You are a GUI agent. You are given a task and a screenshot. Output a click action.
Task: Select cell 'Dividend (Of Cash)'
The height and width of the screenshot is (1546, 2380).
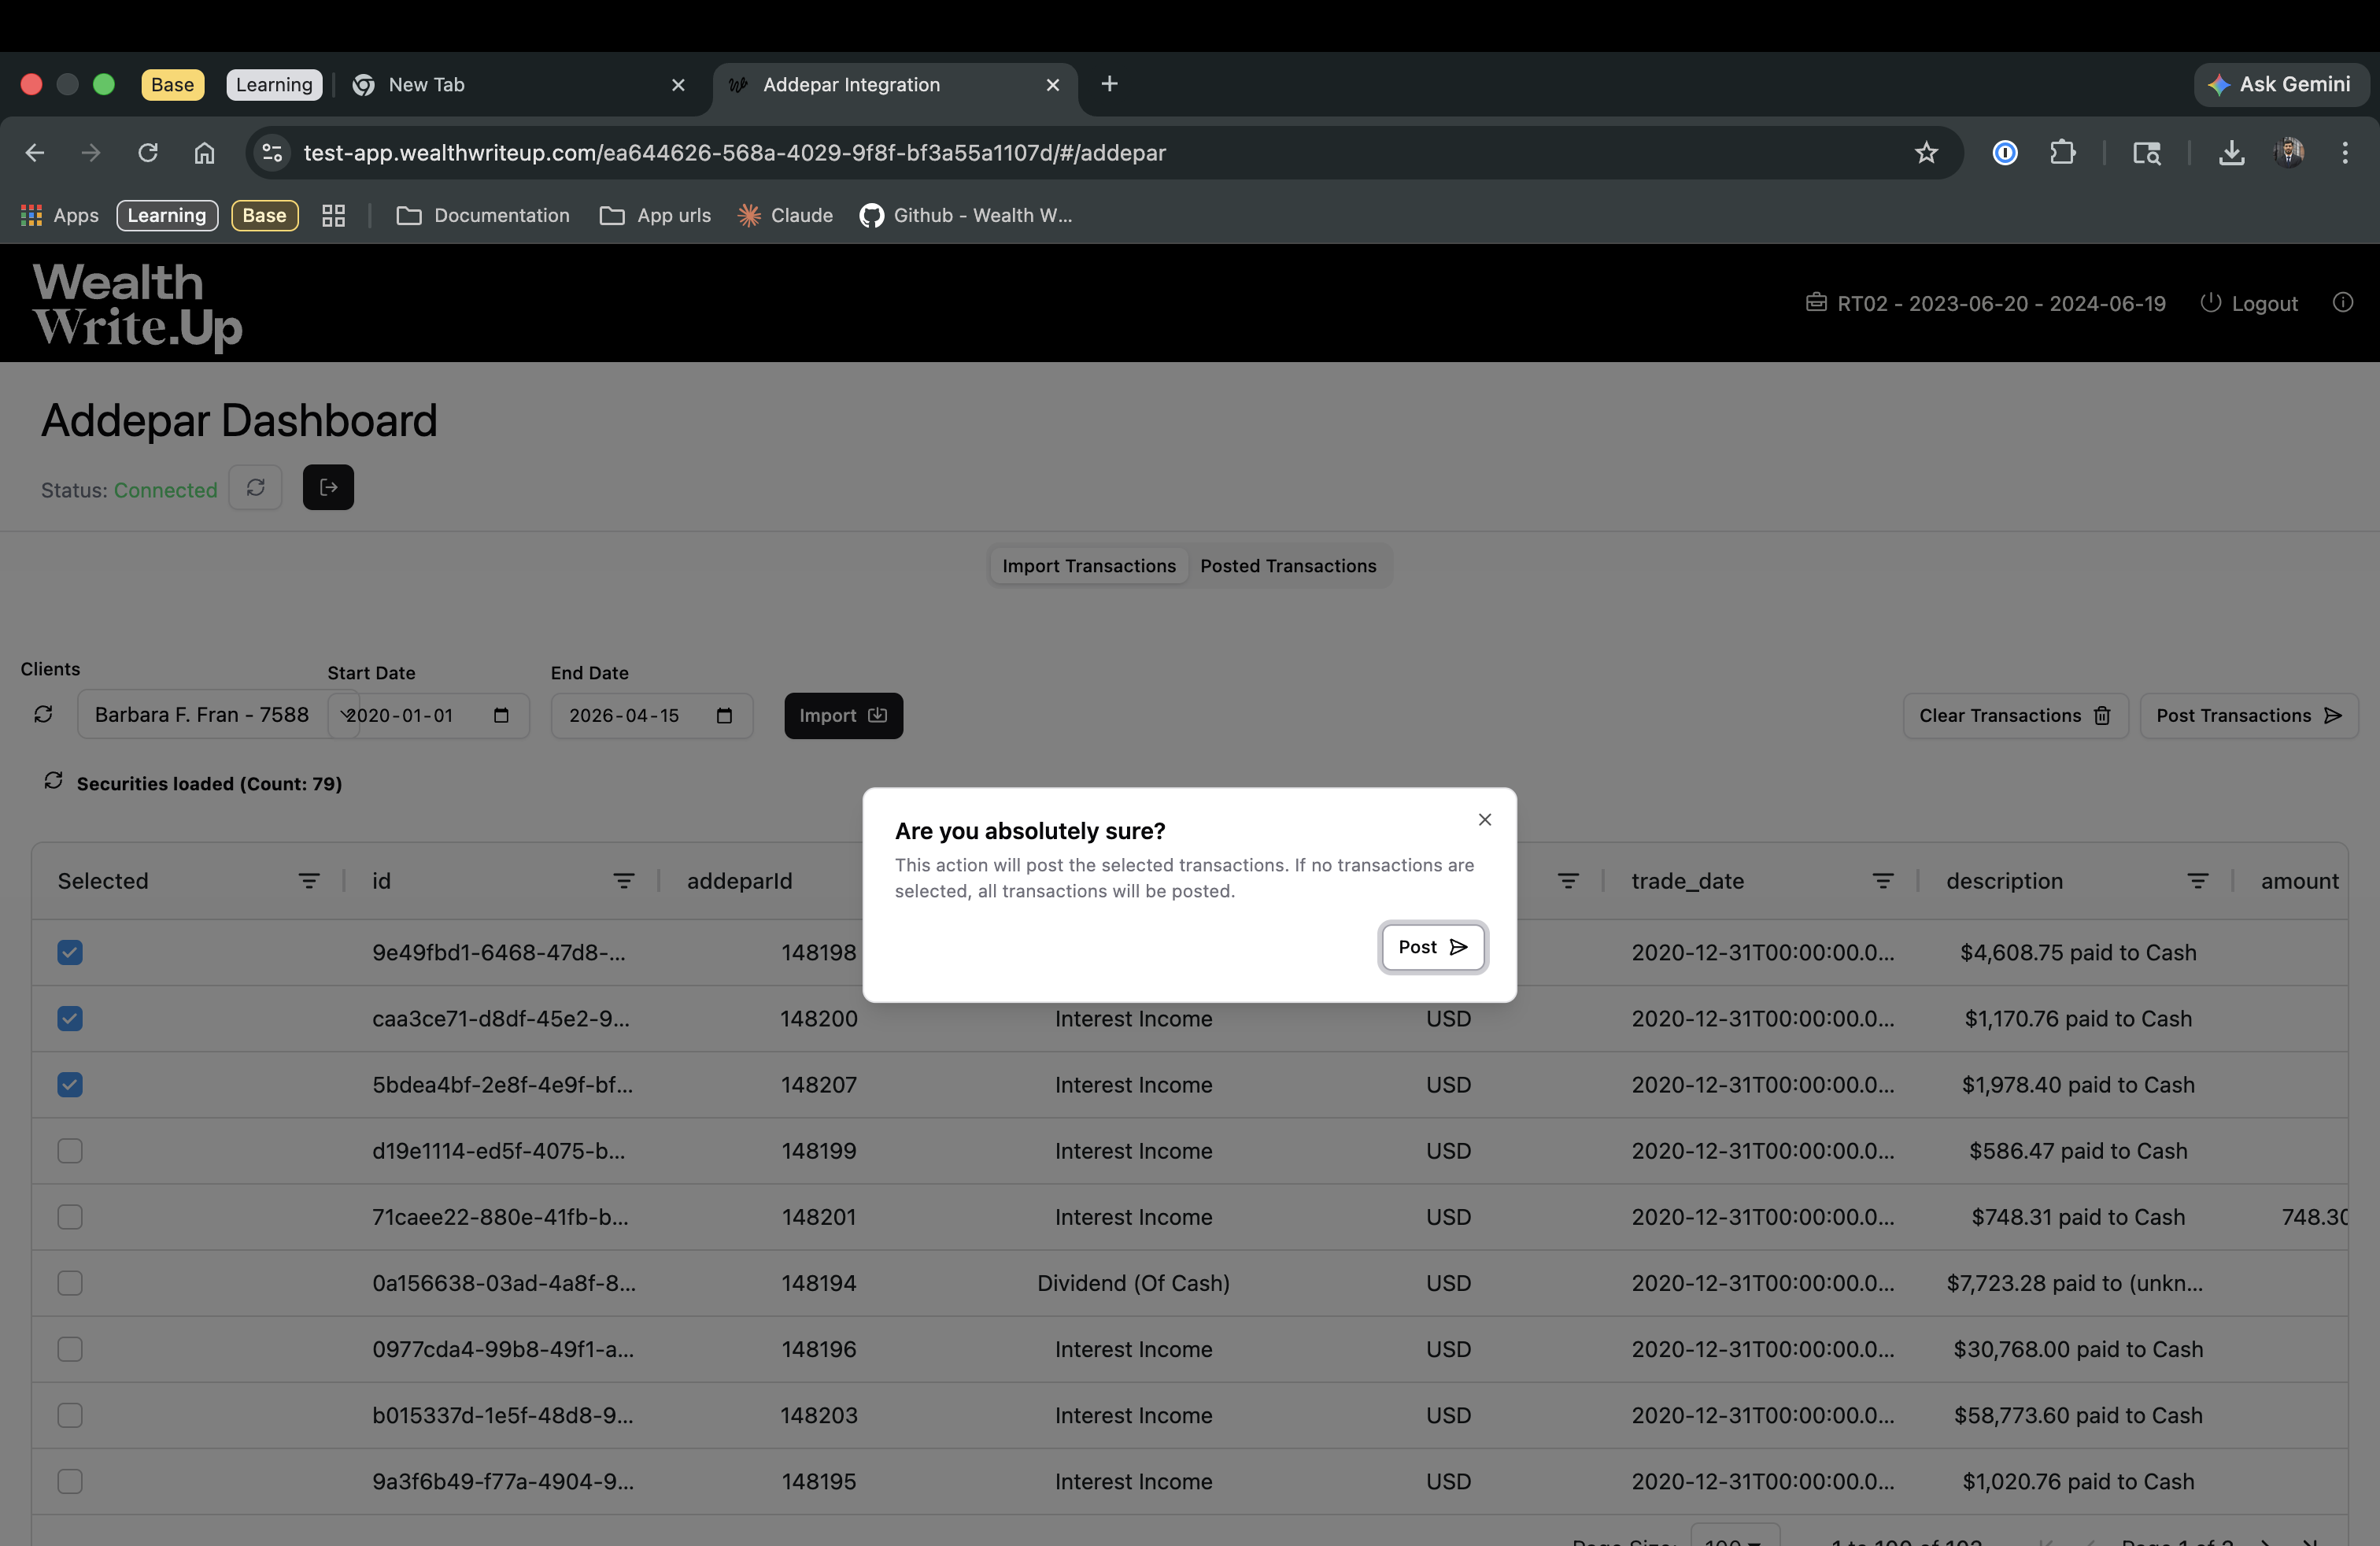[1133, 1283]
